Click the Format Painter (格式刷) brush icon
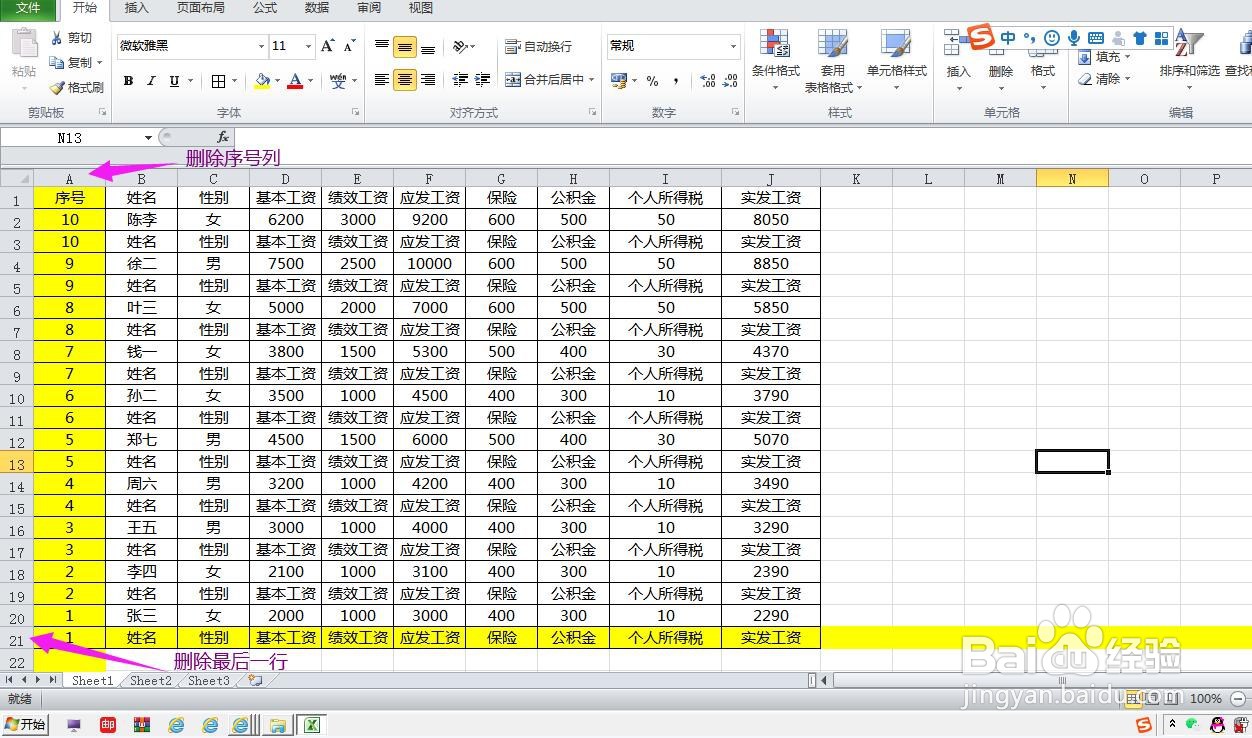 [x=57, y=88]
